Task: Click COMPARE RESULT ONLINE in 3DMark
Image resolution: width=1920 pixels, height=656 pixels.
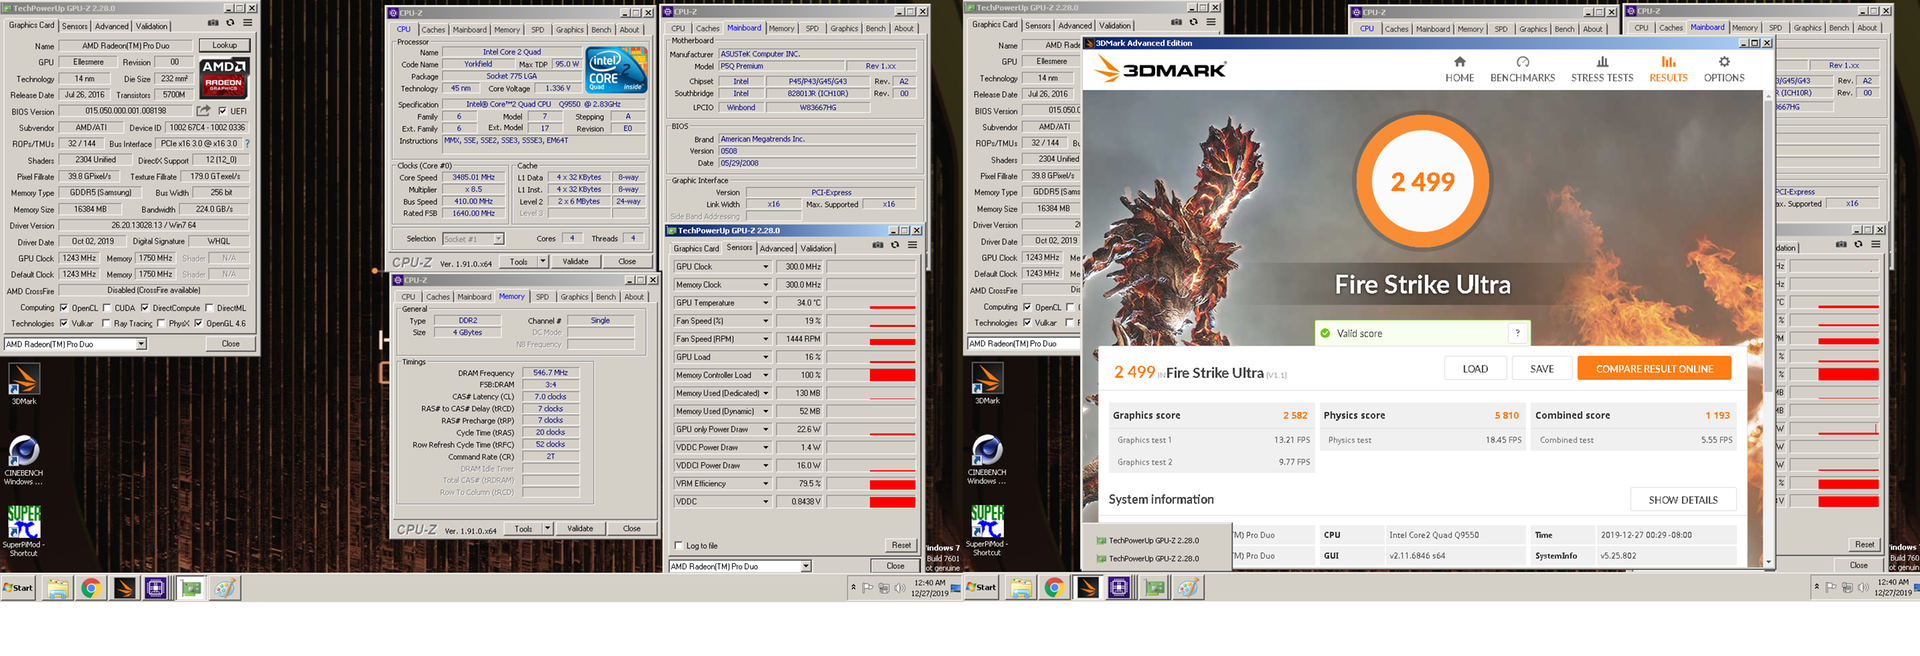Action: click(x=1654, y=369)
